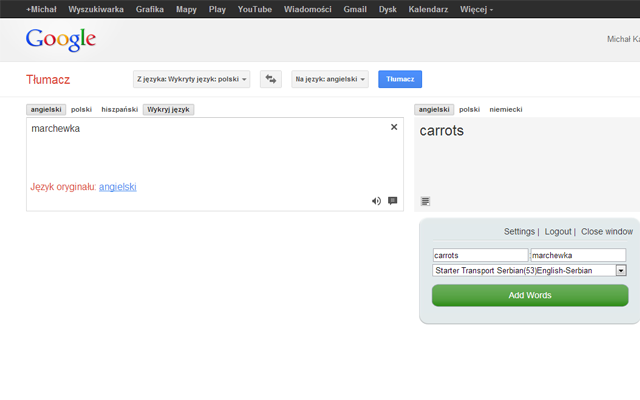Expand the Starter Transport Serbian word list dropdown
This screenshot has width=640, height=400.
[620, 270]
